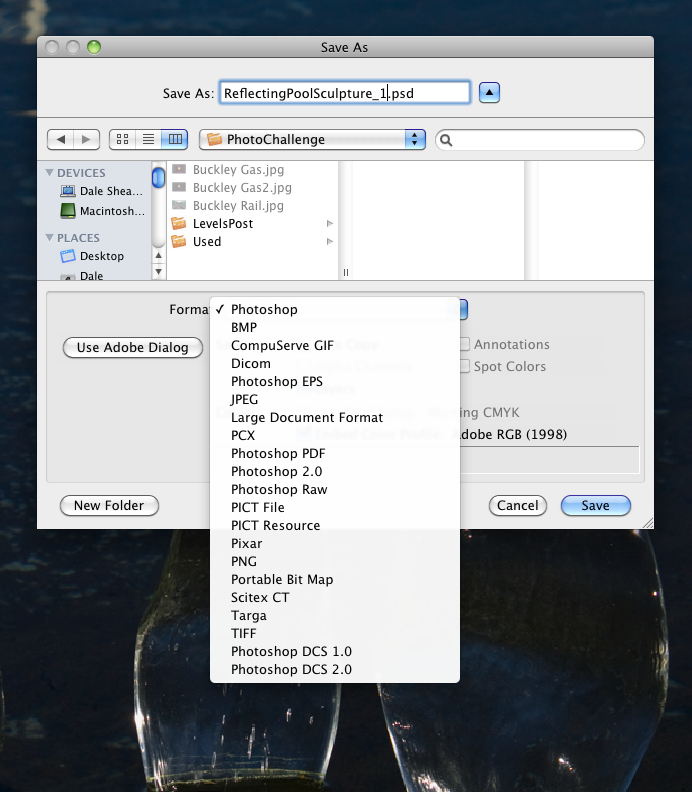Collapse the expanded save dialog
The image size is (692, 792).
click(489, 93)
